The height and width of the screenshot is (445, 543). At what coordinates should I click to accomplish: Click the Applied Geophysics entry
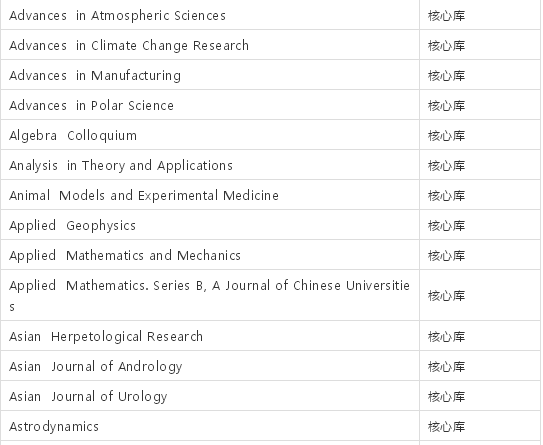(x=72, y=226)
